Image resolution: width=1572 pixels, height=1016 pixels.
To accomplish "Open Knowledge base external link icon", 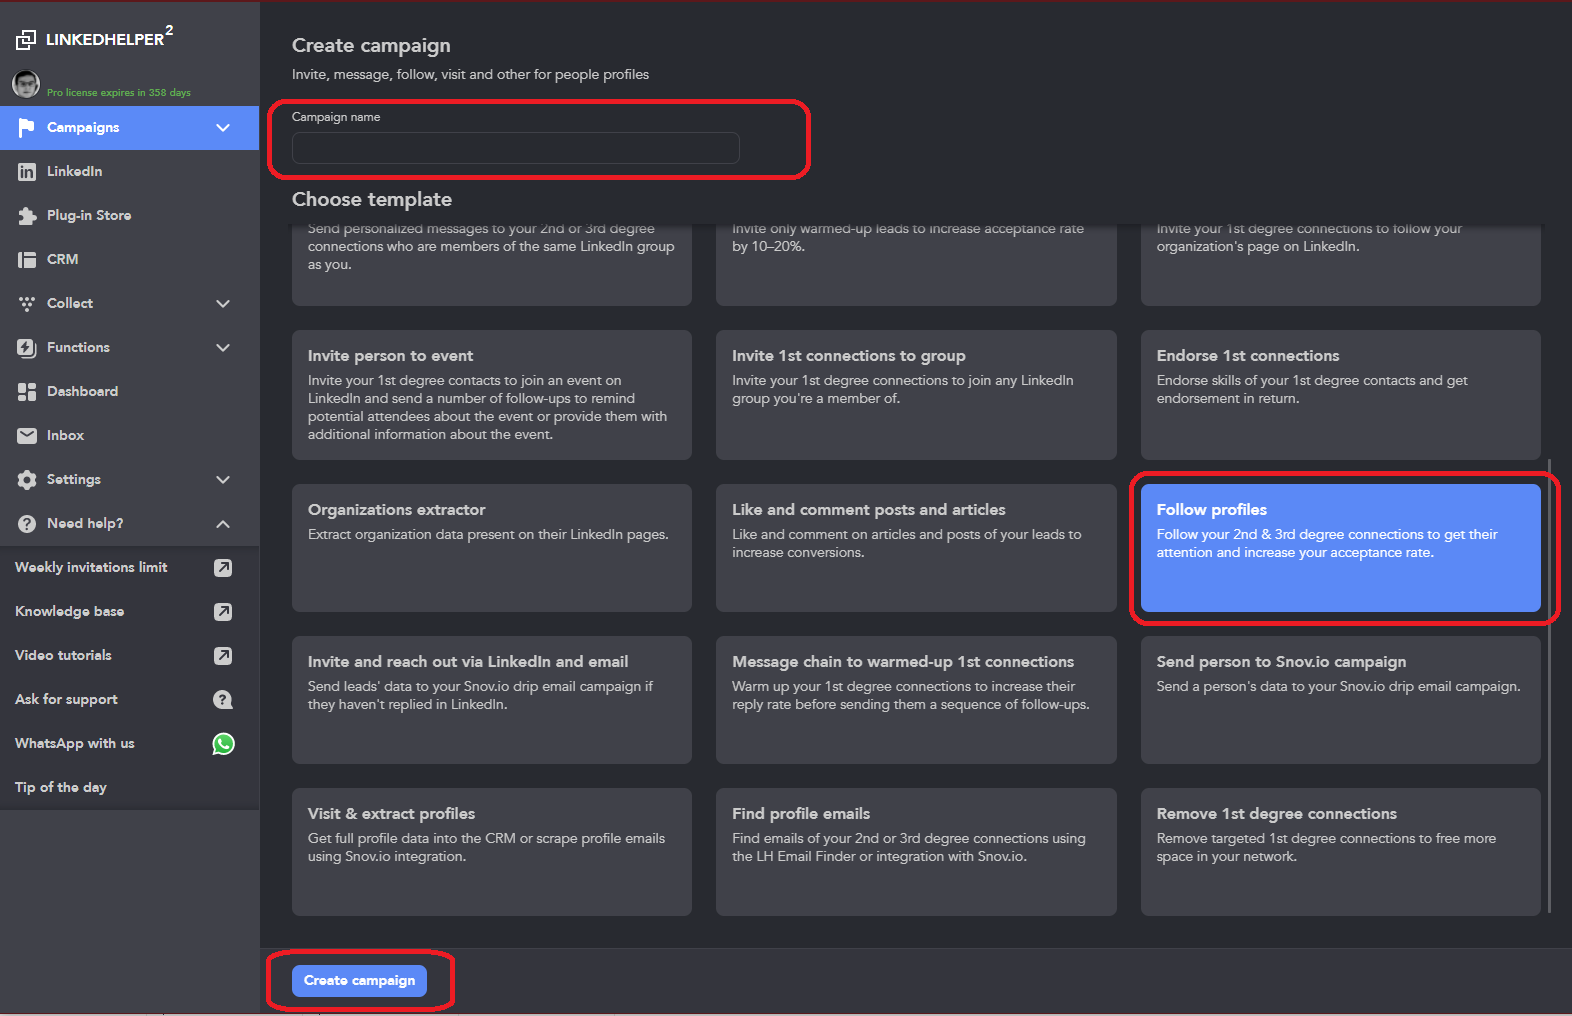I will [x=223, y=612].
